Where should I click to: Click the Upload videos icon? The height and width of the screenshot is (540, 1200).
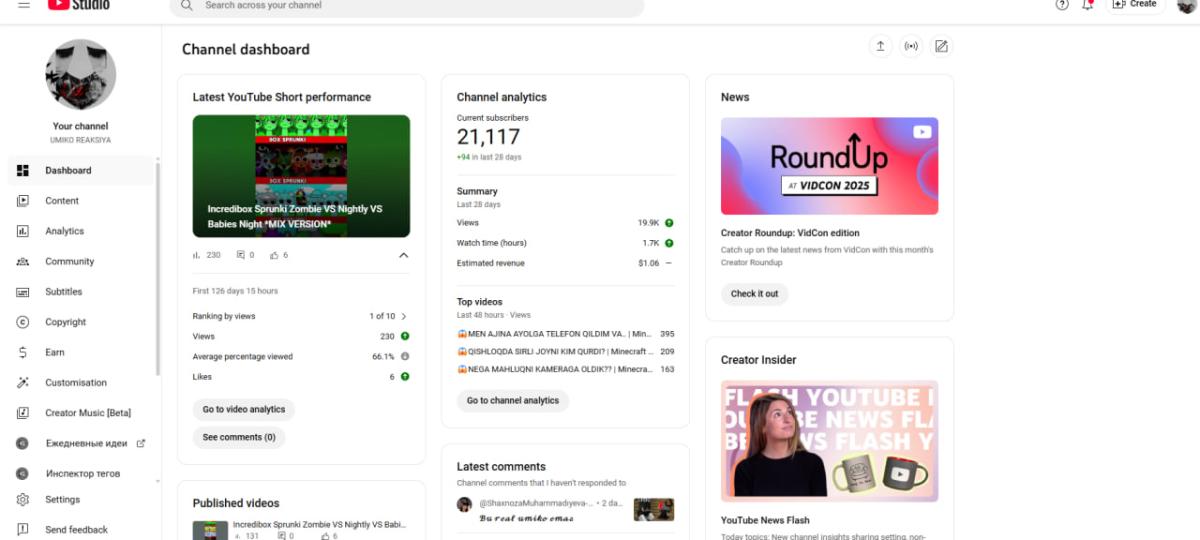point(880,46)
